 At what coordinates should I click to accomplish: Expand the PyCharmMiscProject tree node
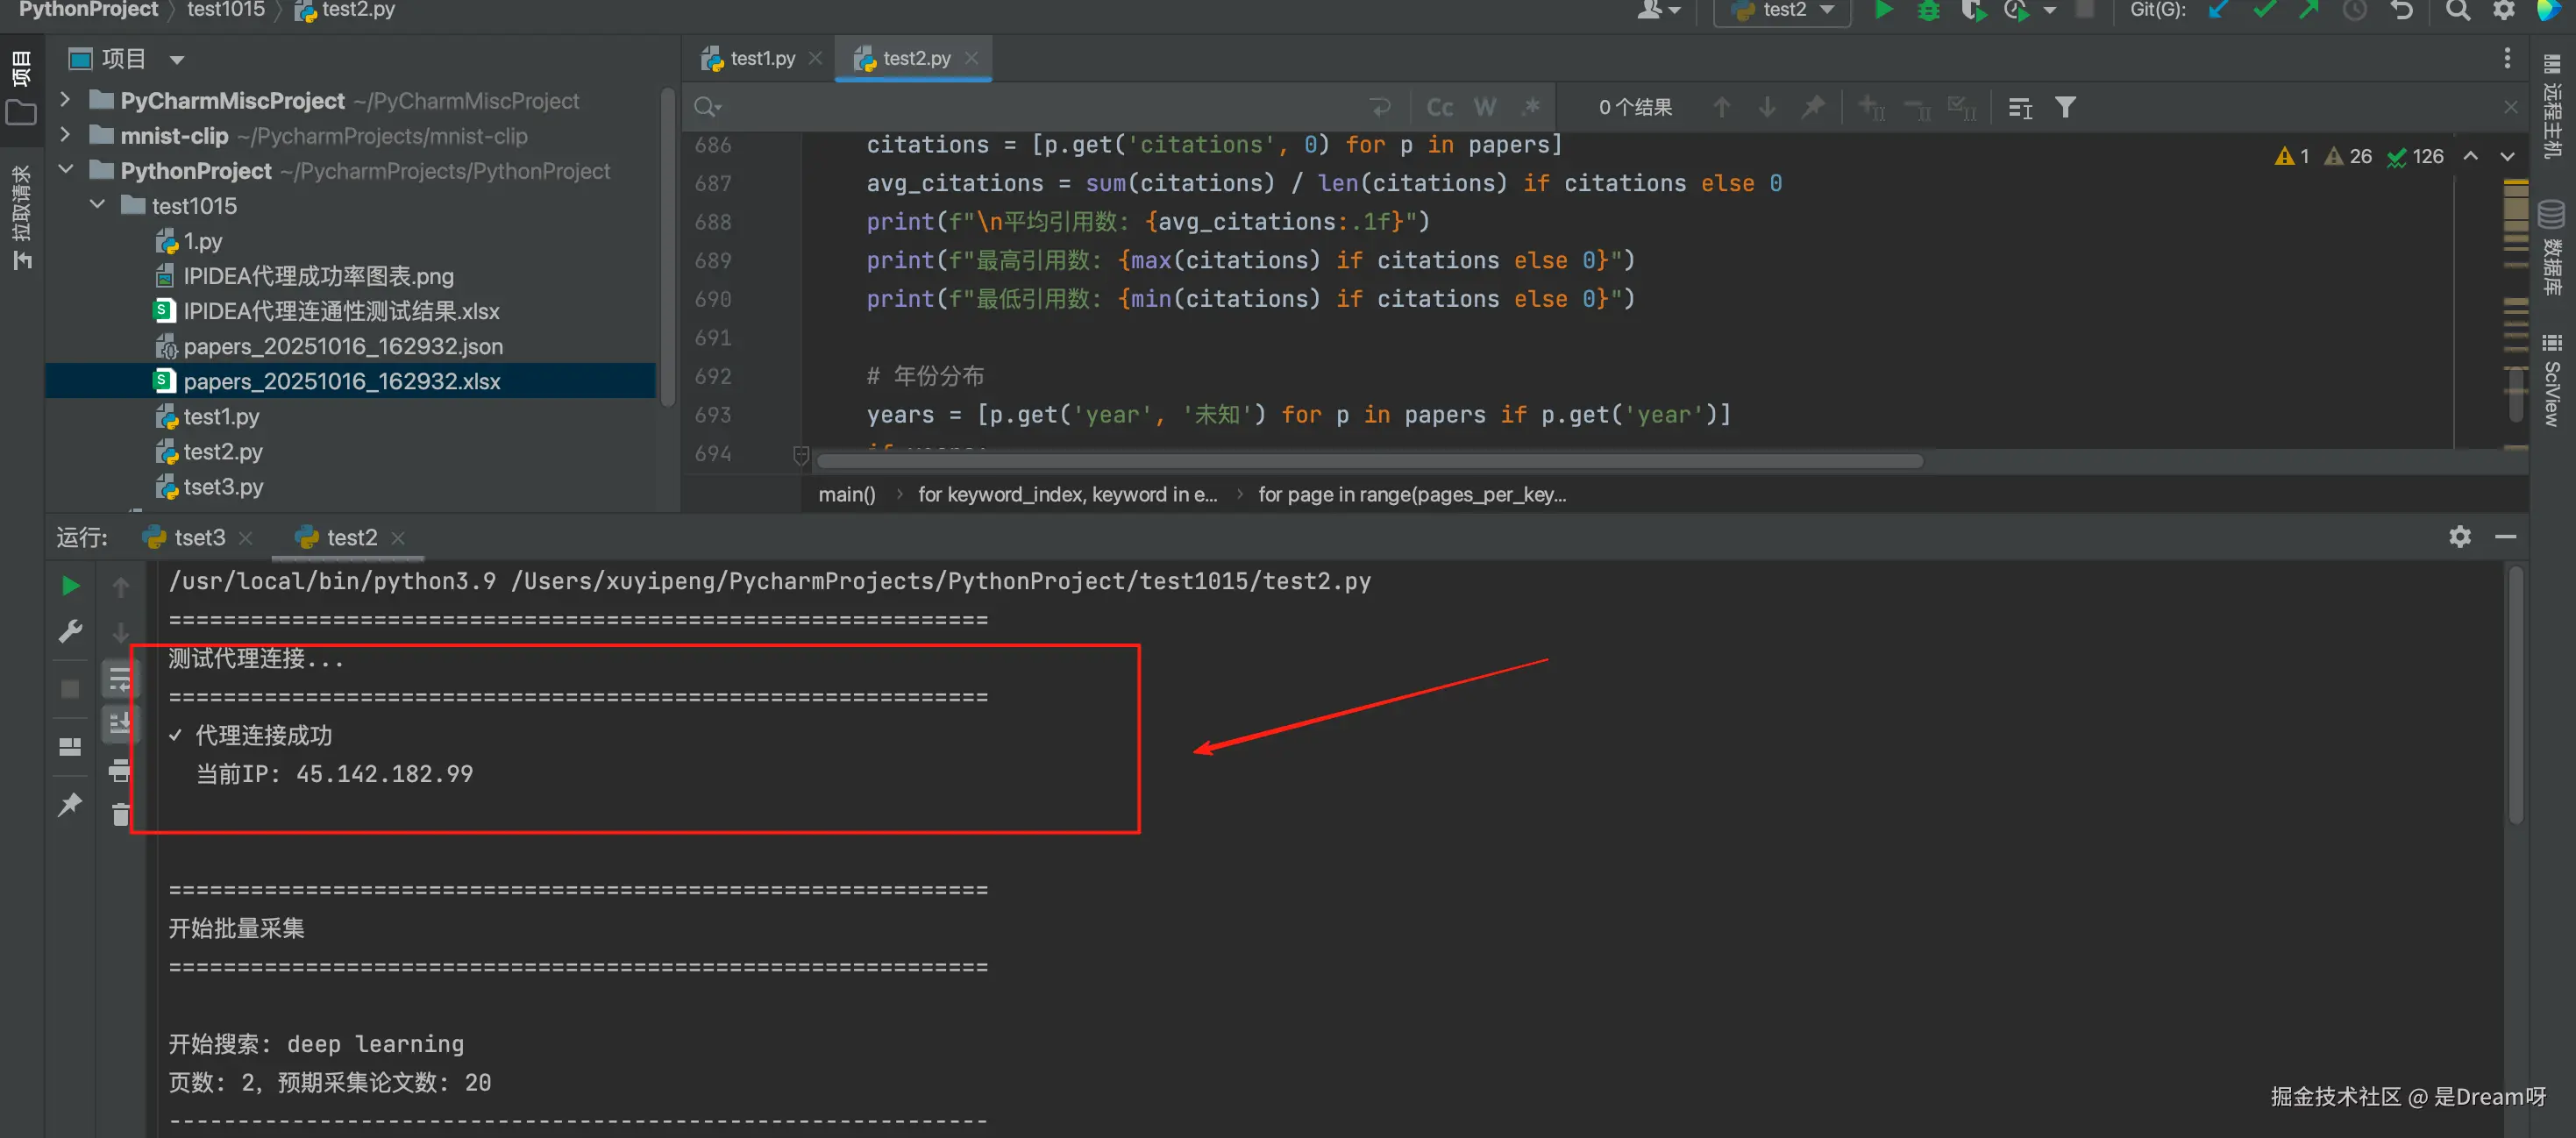point(65,100)
